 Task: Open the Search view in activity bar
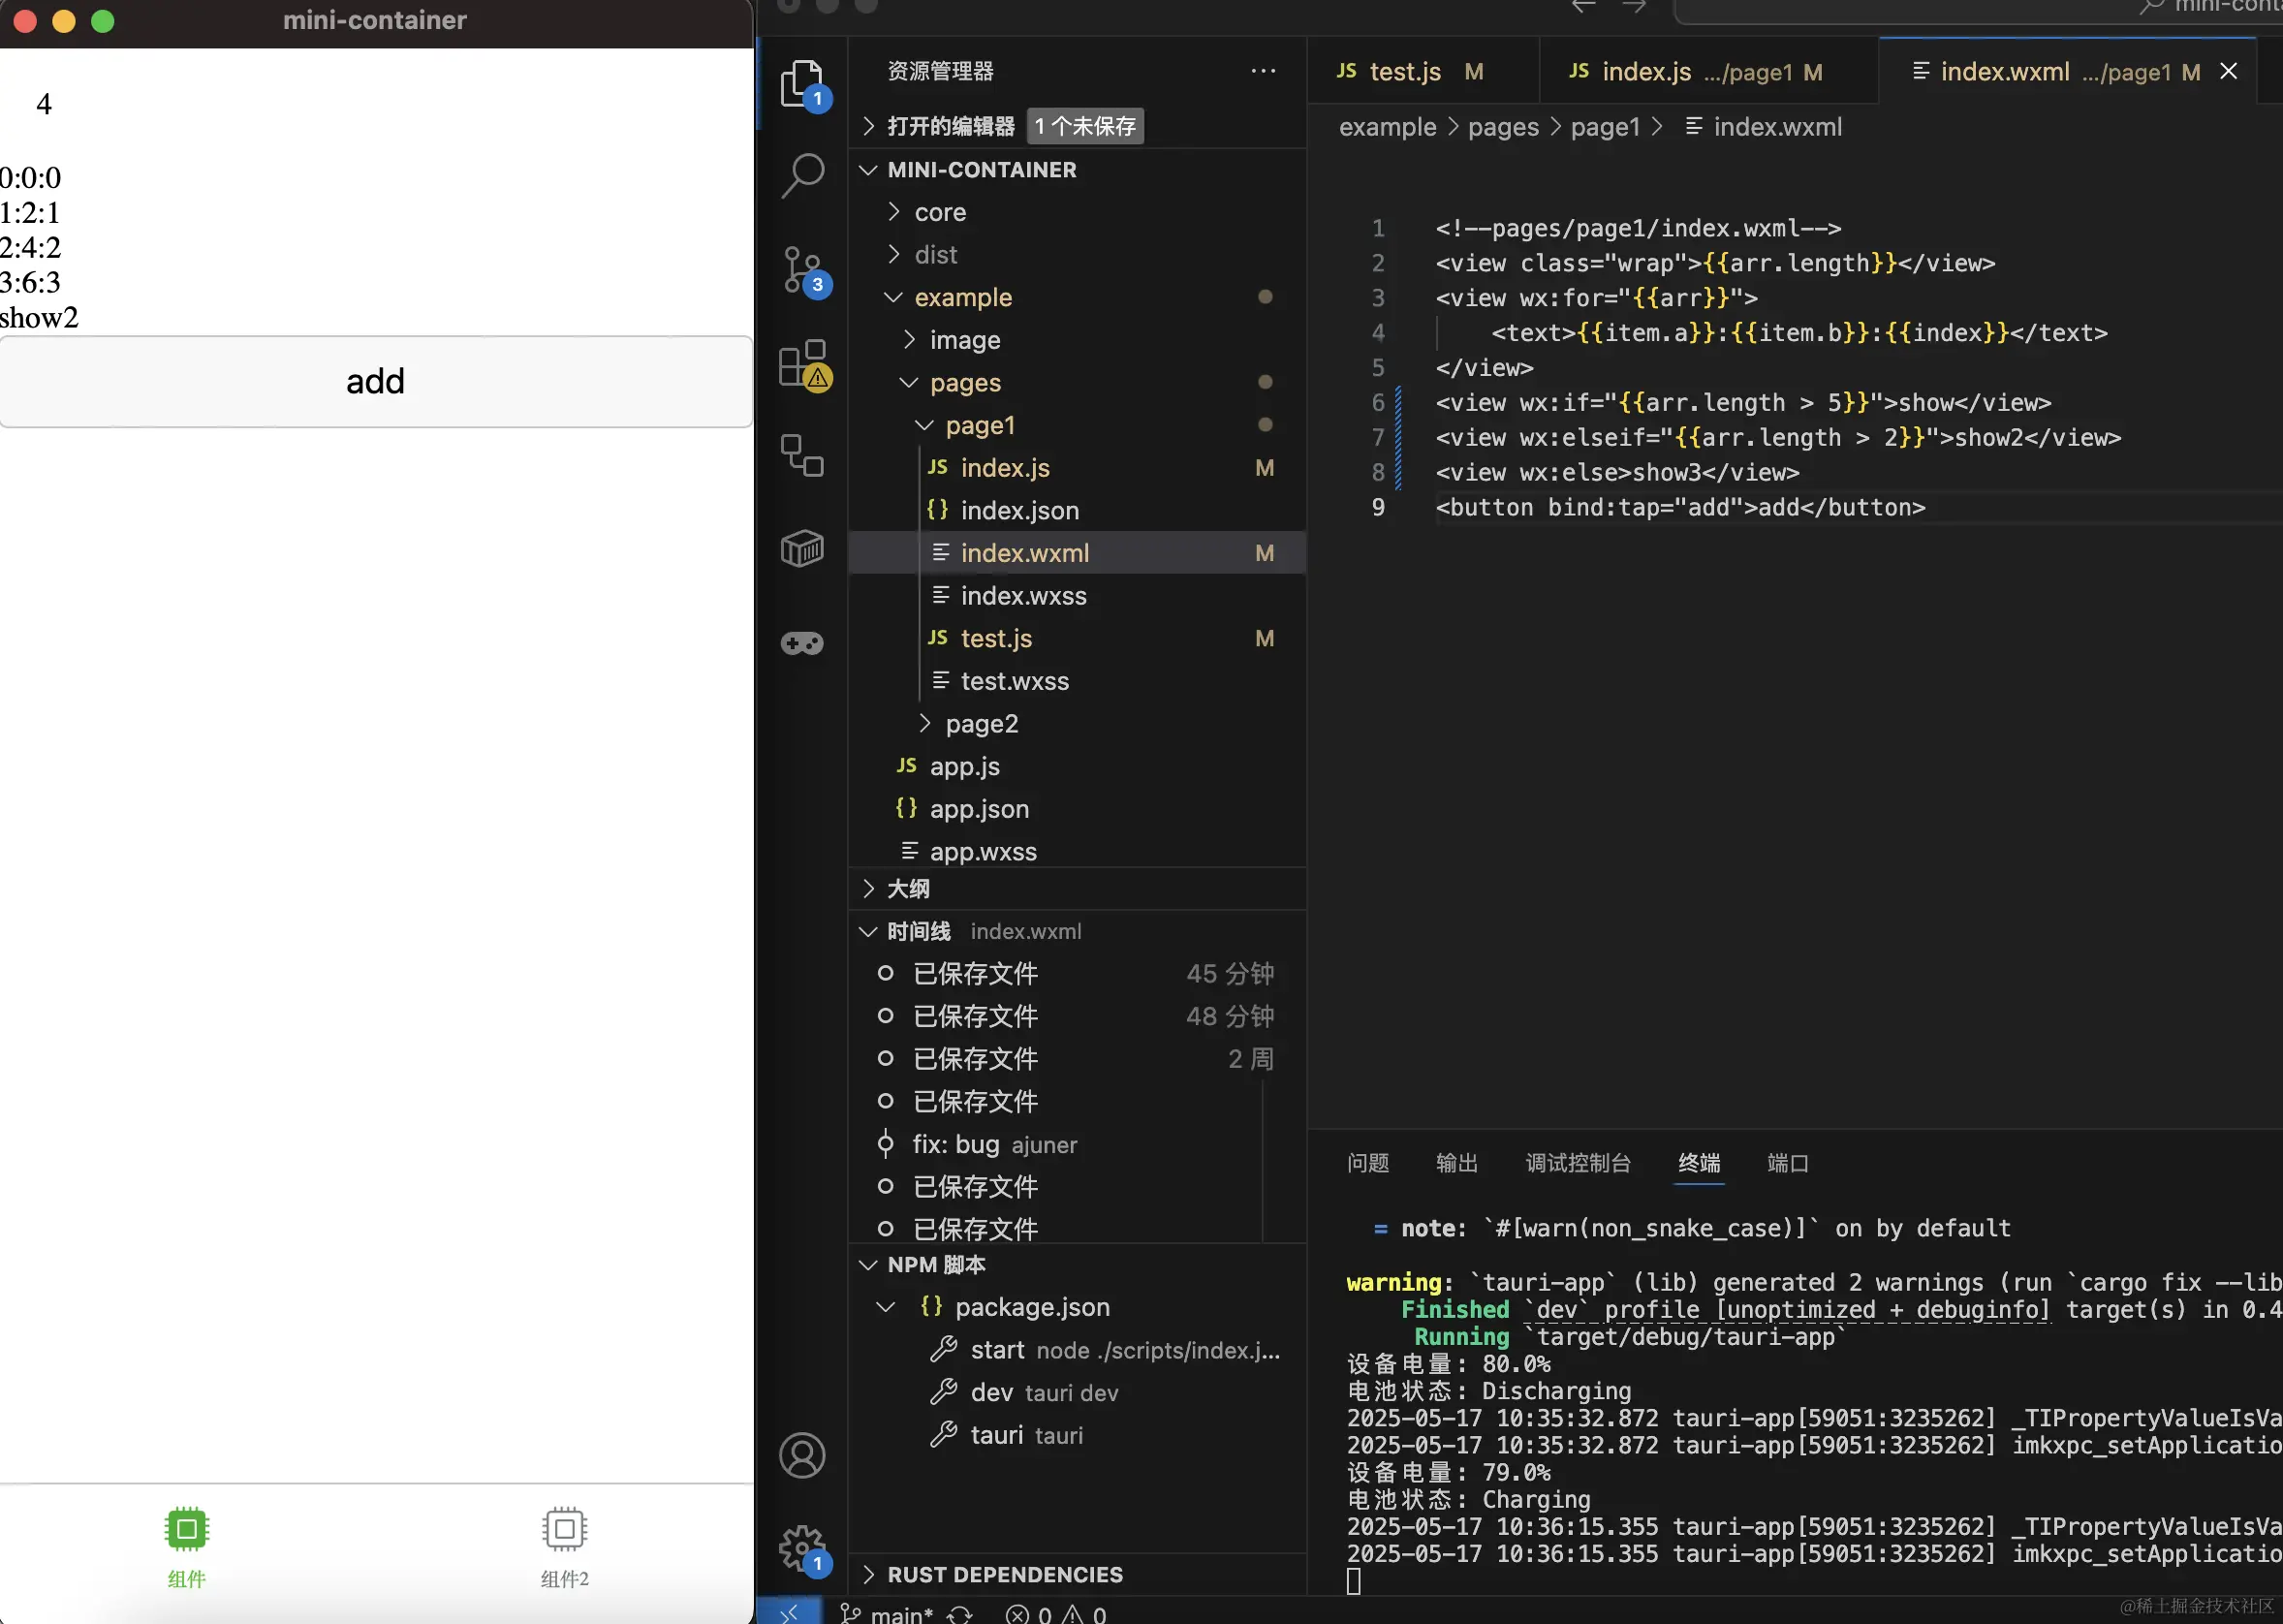coord(802,175)
